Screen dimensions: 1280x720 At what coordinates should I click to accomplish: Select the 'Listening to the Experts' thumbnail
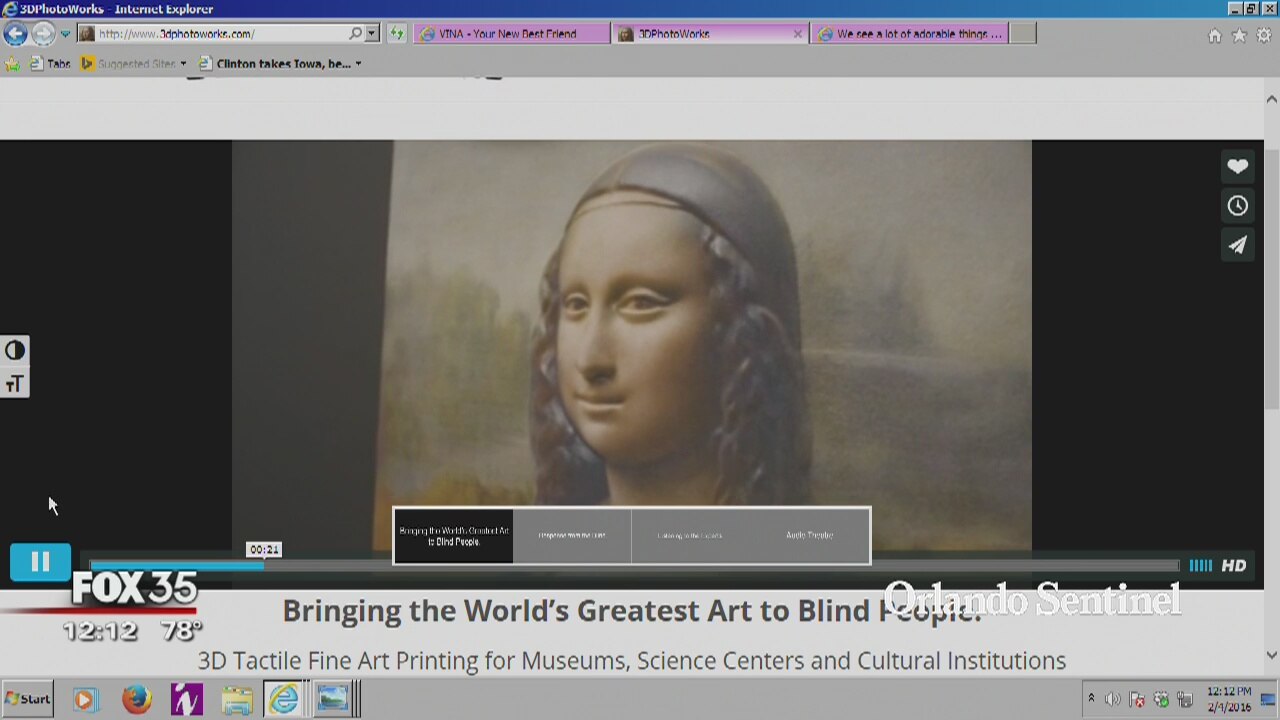[x=690, y=536]
